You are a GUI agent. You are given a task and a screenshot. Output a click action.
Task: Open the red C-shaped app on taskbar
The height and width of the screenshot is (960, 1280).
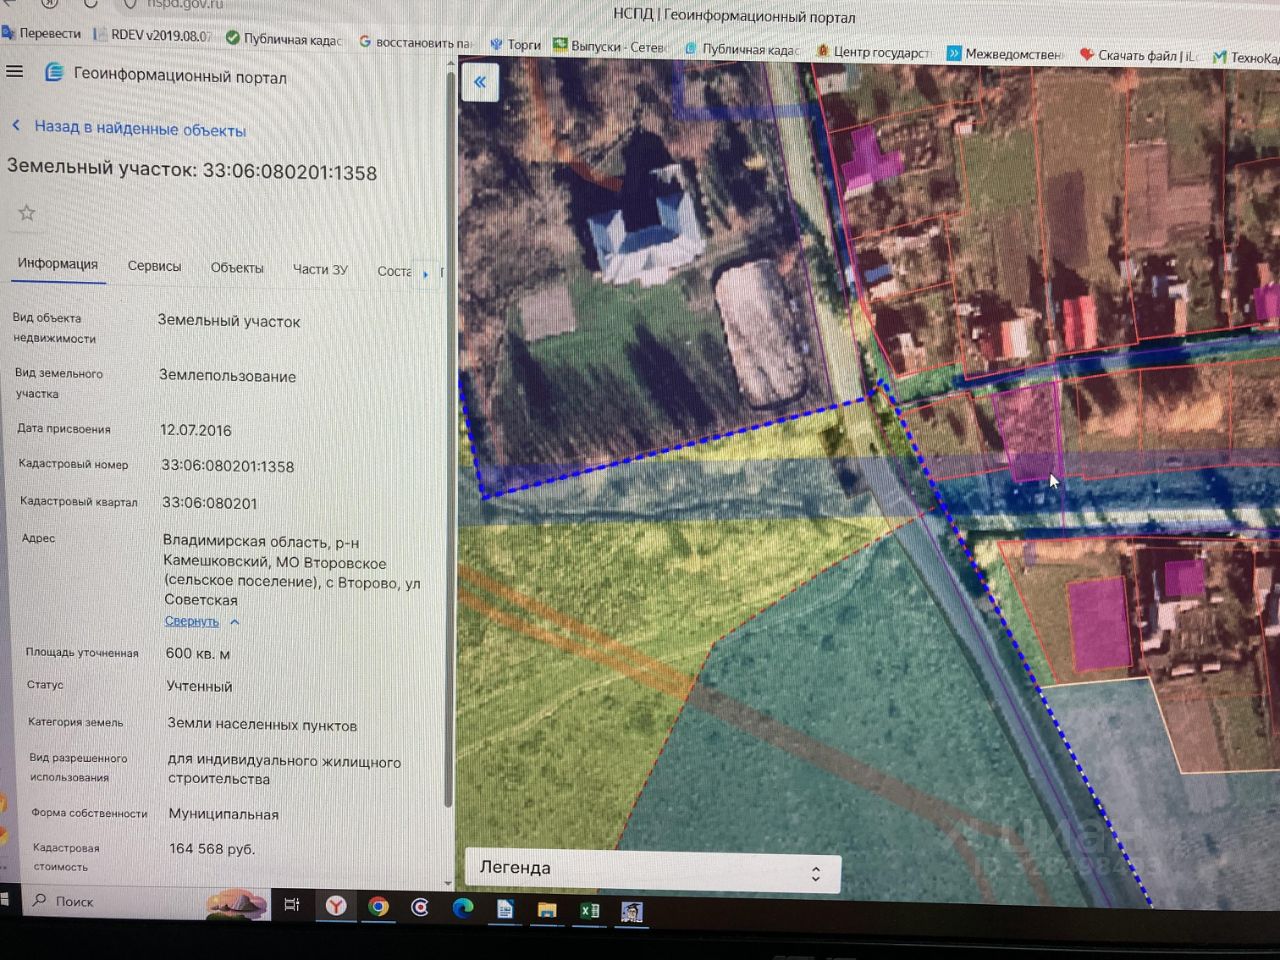420,907
